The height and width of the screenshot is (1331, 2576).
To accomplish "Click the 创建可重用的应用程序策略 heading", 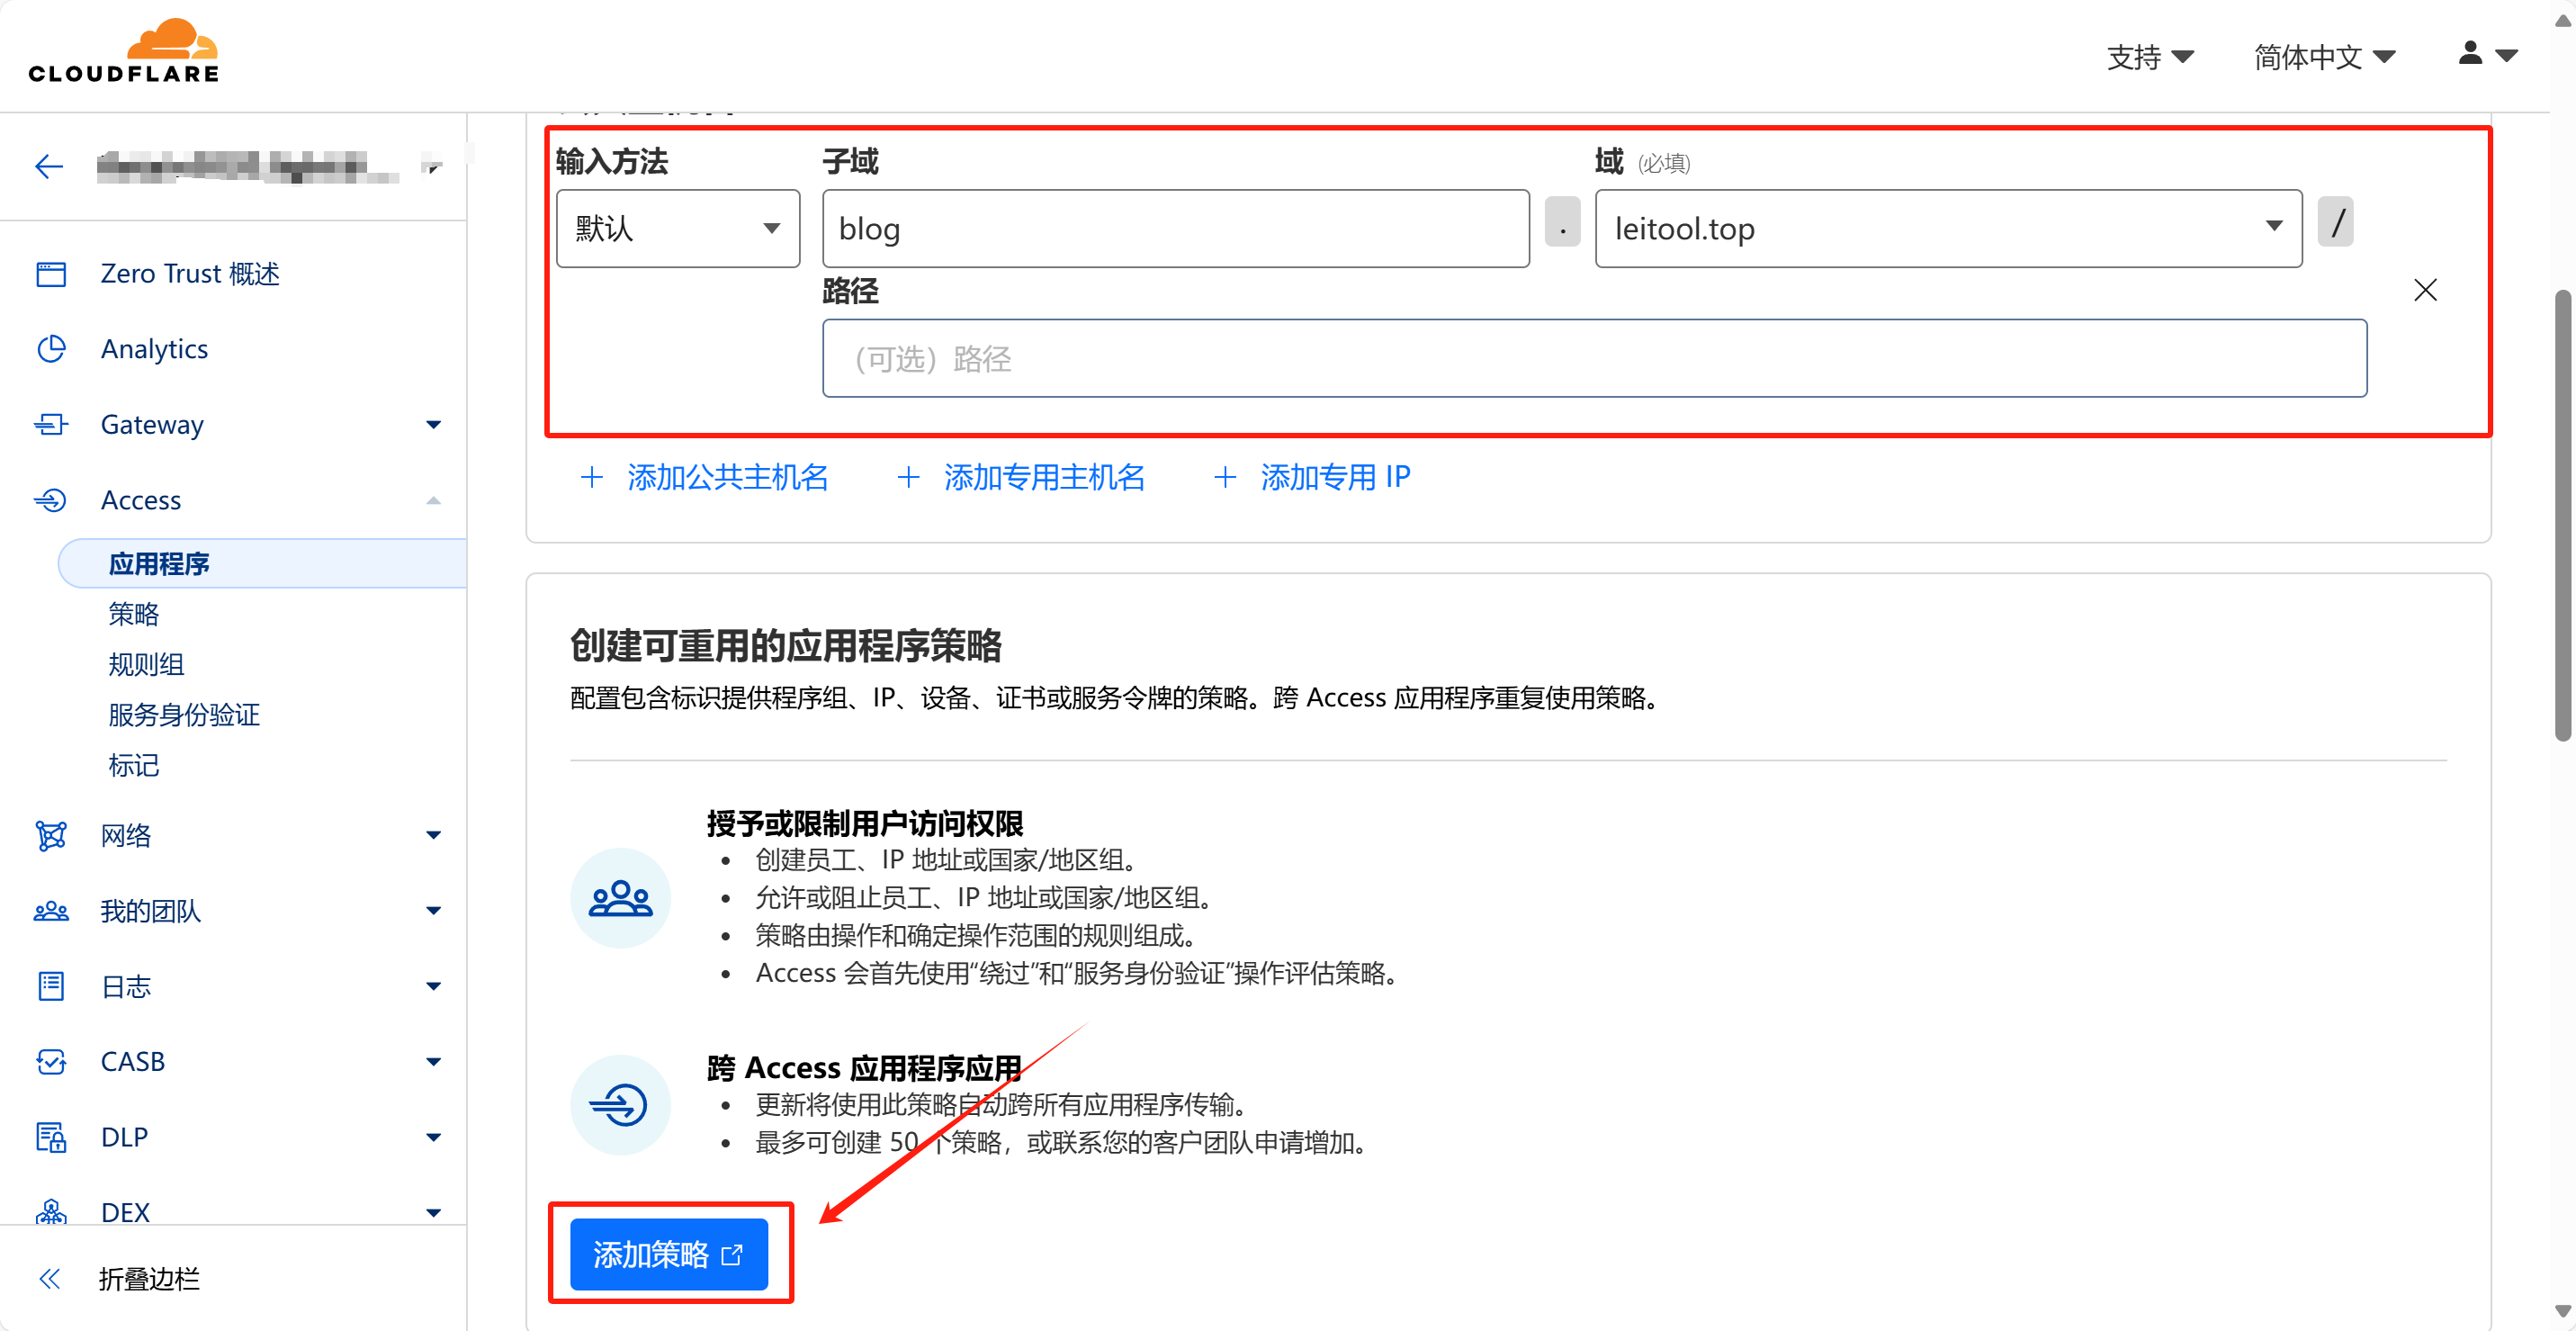I will (x=786, y=645).
